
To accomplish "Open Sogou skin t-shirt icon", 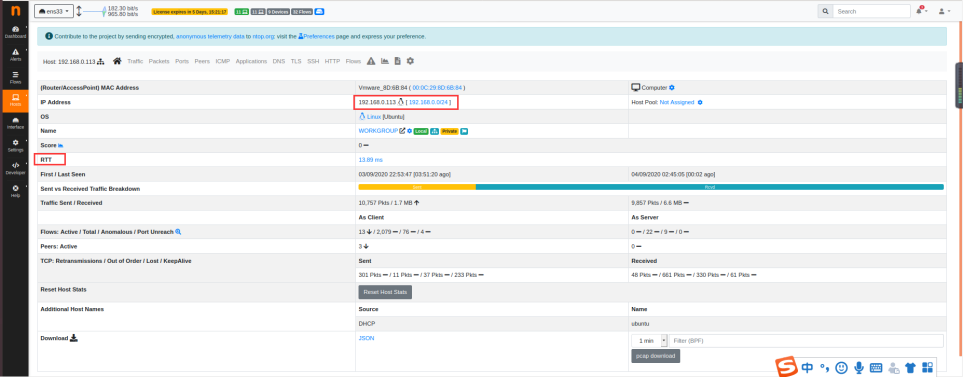I will point(911,368).
